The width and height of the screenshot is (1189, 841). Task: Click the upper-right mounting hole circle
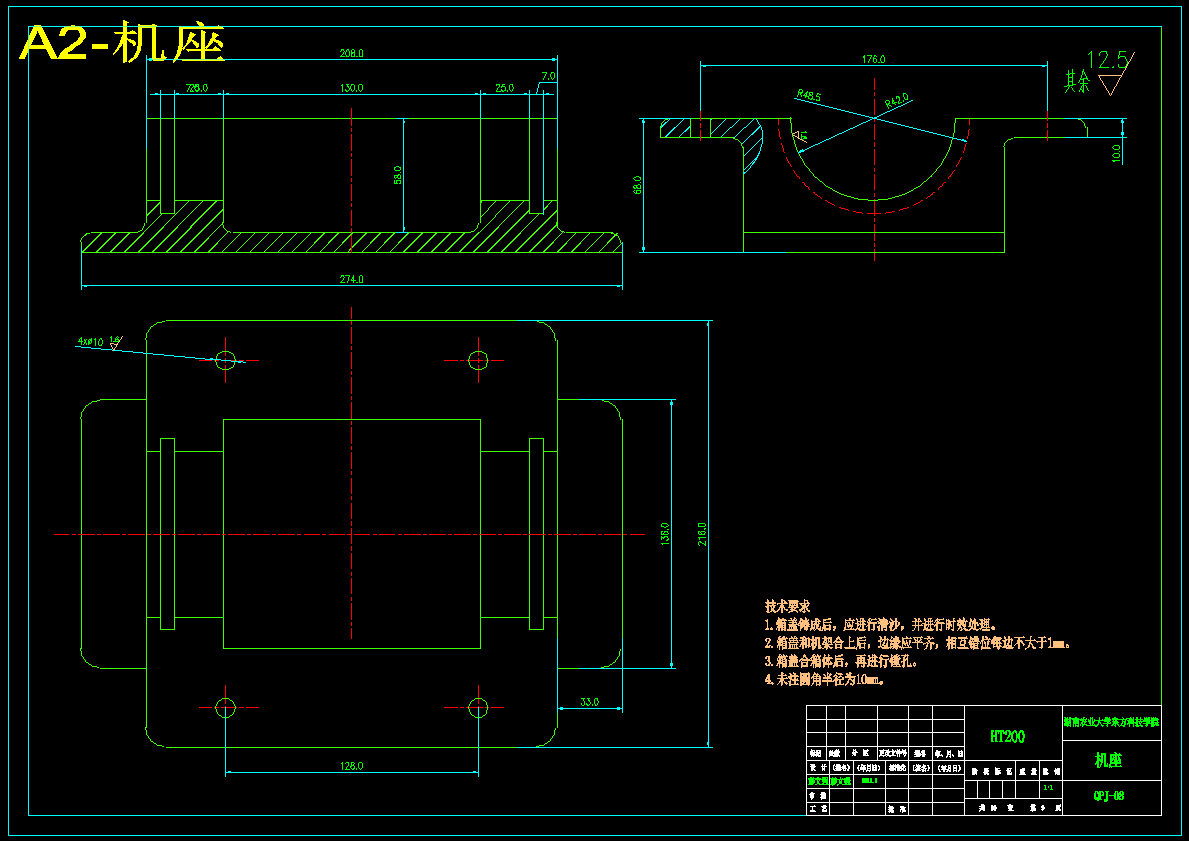(x=478, y=360)
